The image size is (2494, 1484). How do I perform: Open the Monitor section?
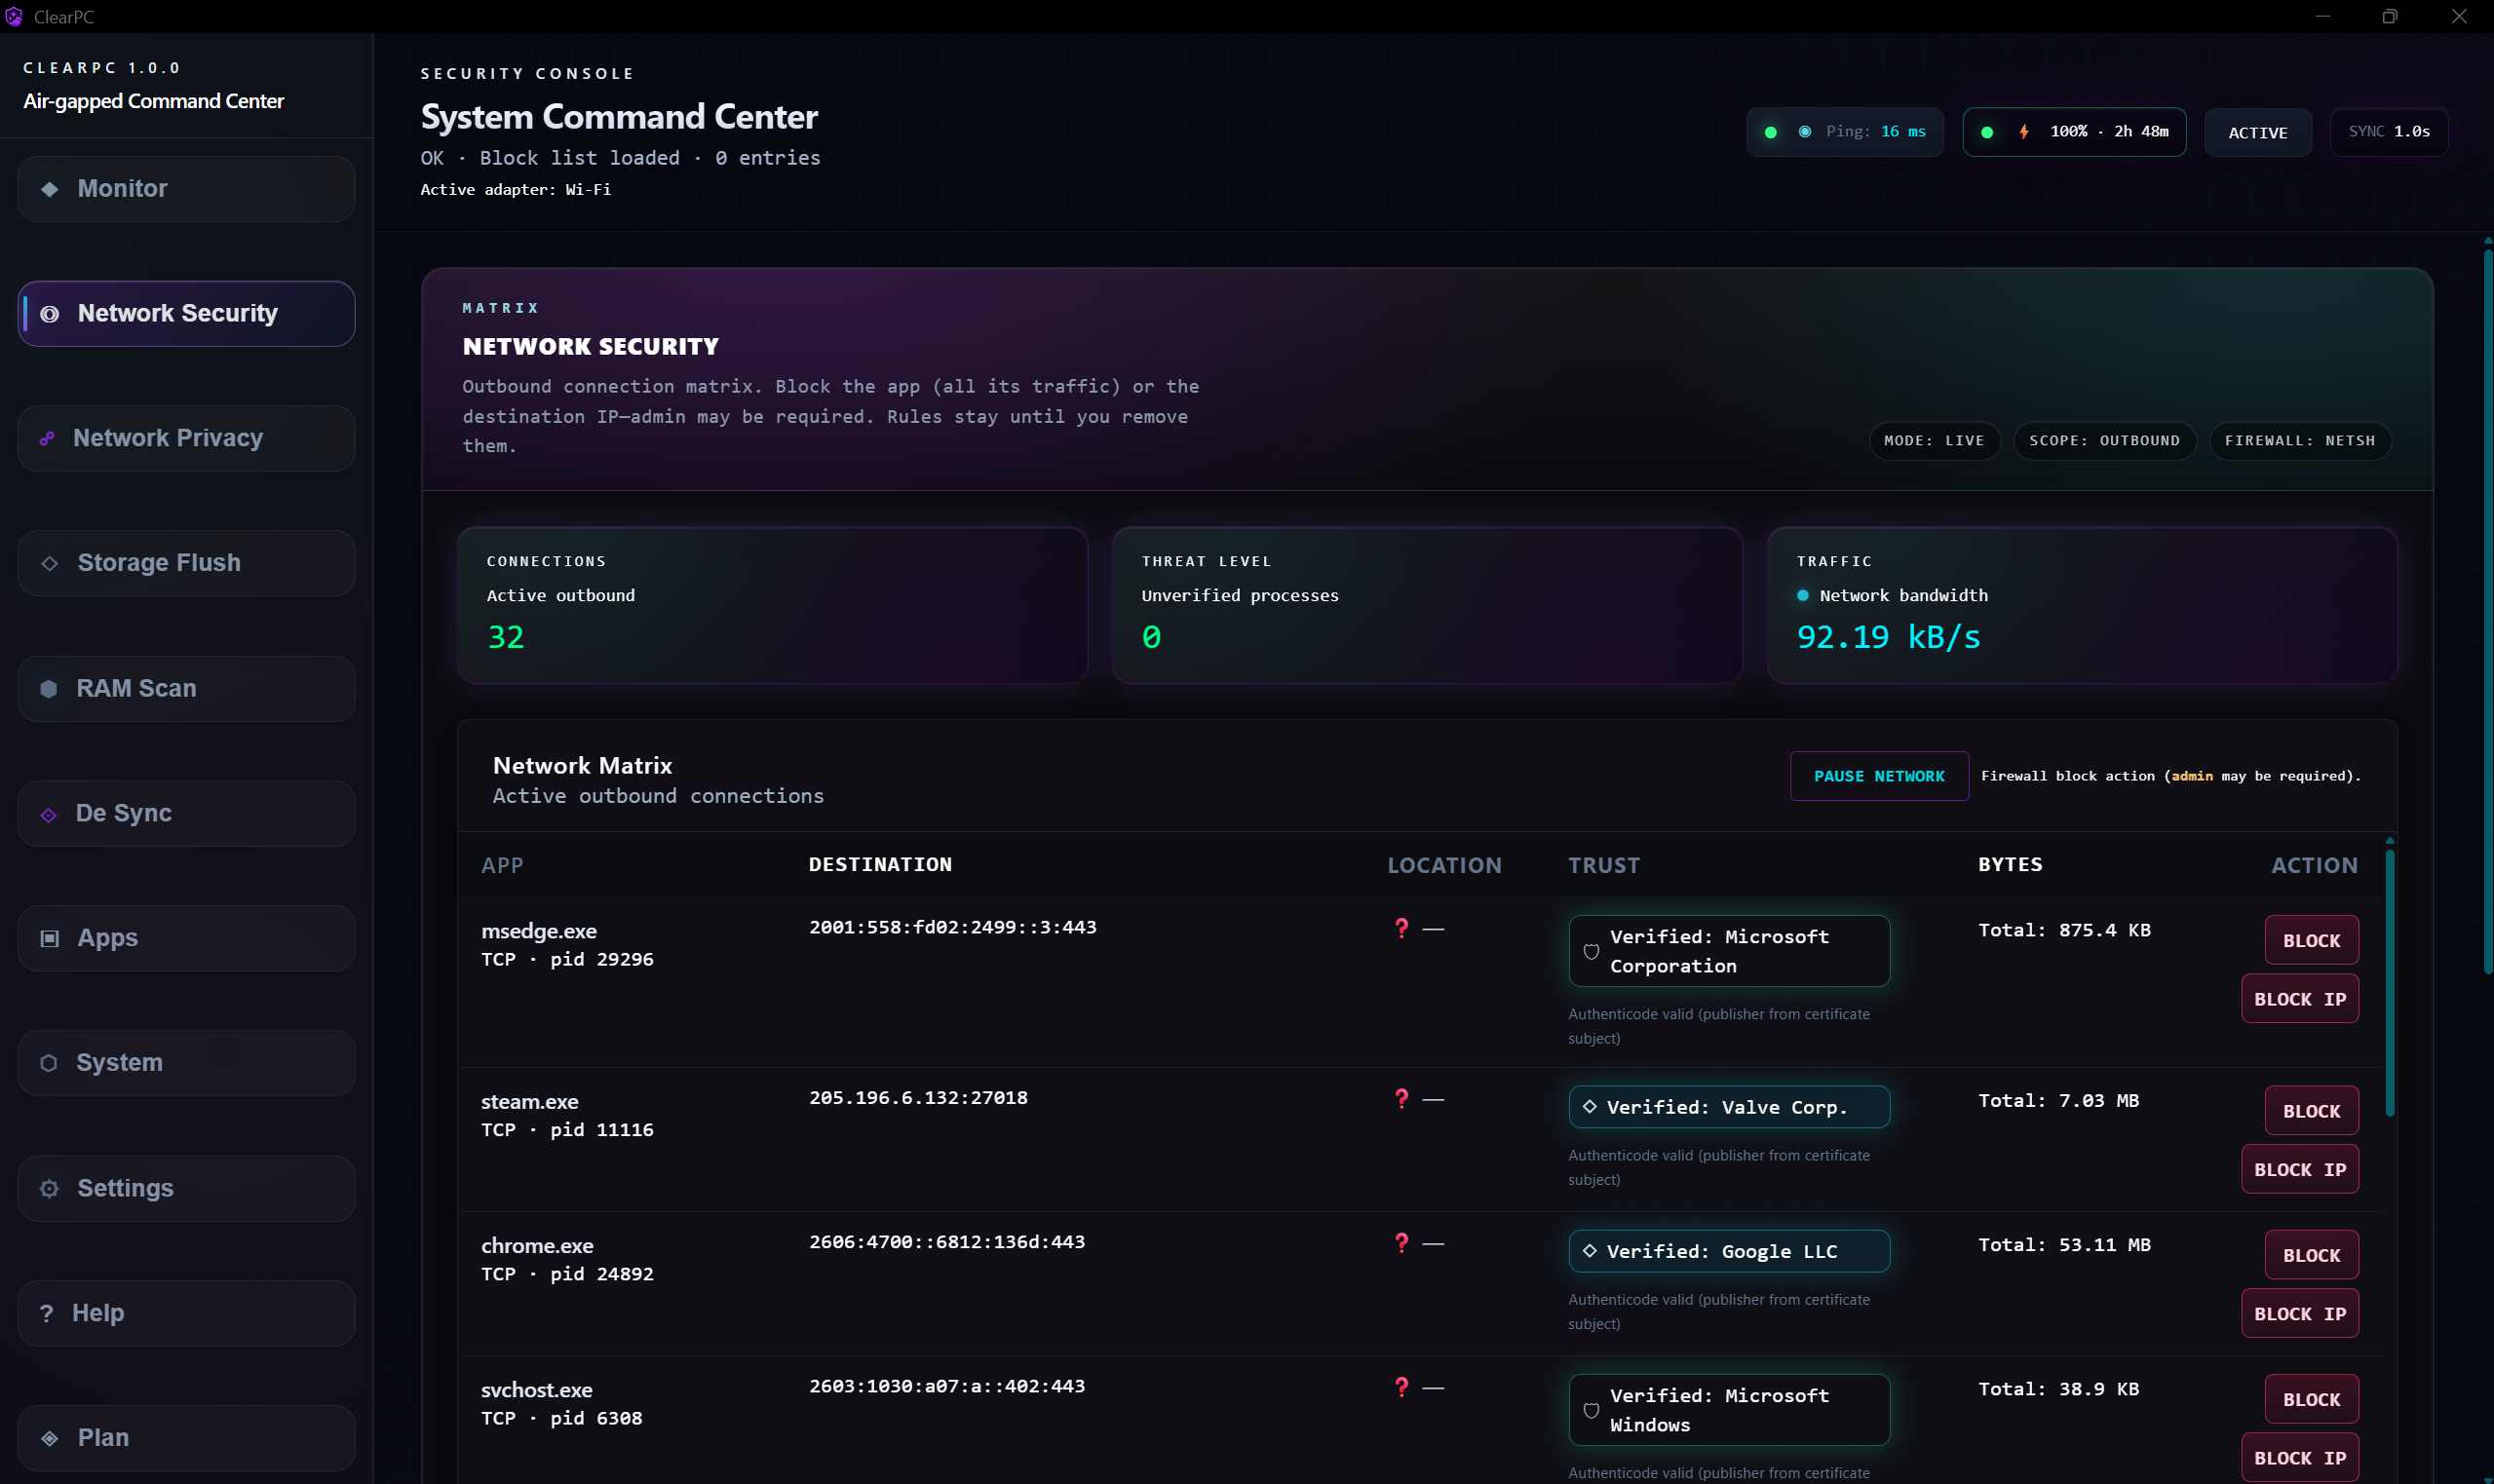pyautogui.click(x=186, y=189)
